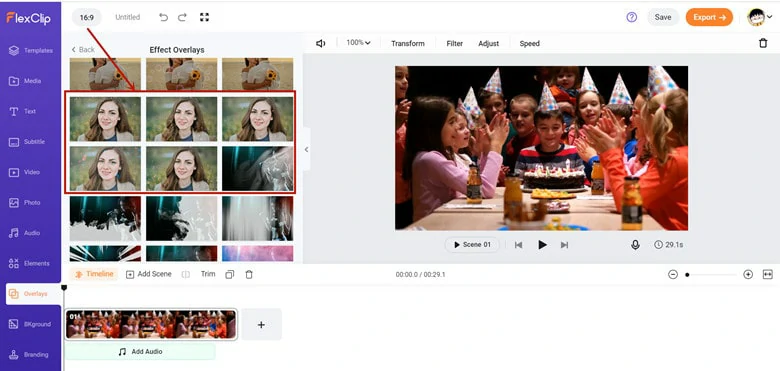Change the 29.1s scene duration
The width and height of the screenshot is (780, 371).
[669, 245]
